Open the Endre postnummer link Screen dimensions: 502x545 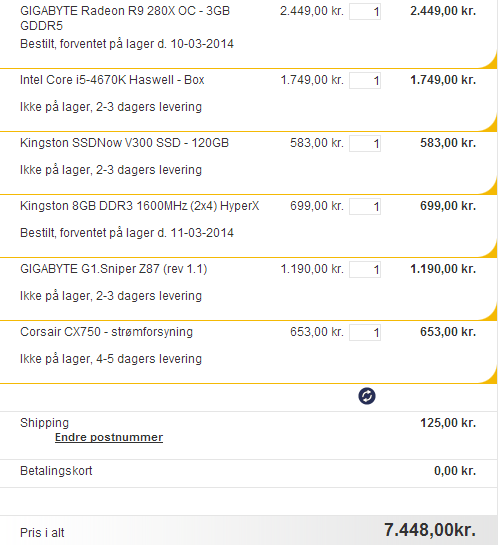[109, 437]
